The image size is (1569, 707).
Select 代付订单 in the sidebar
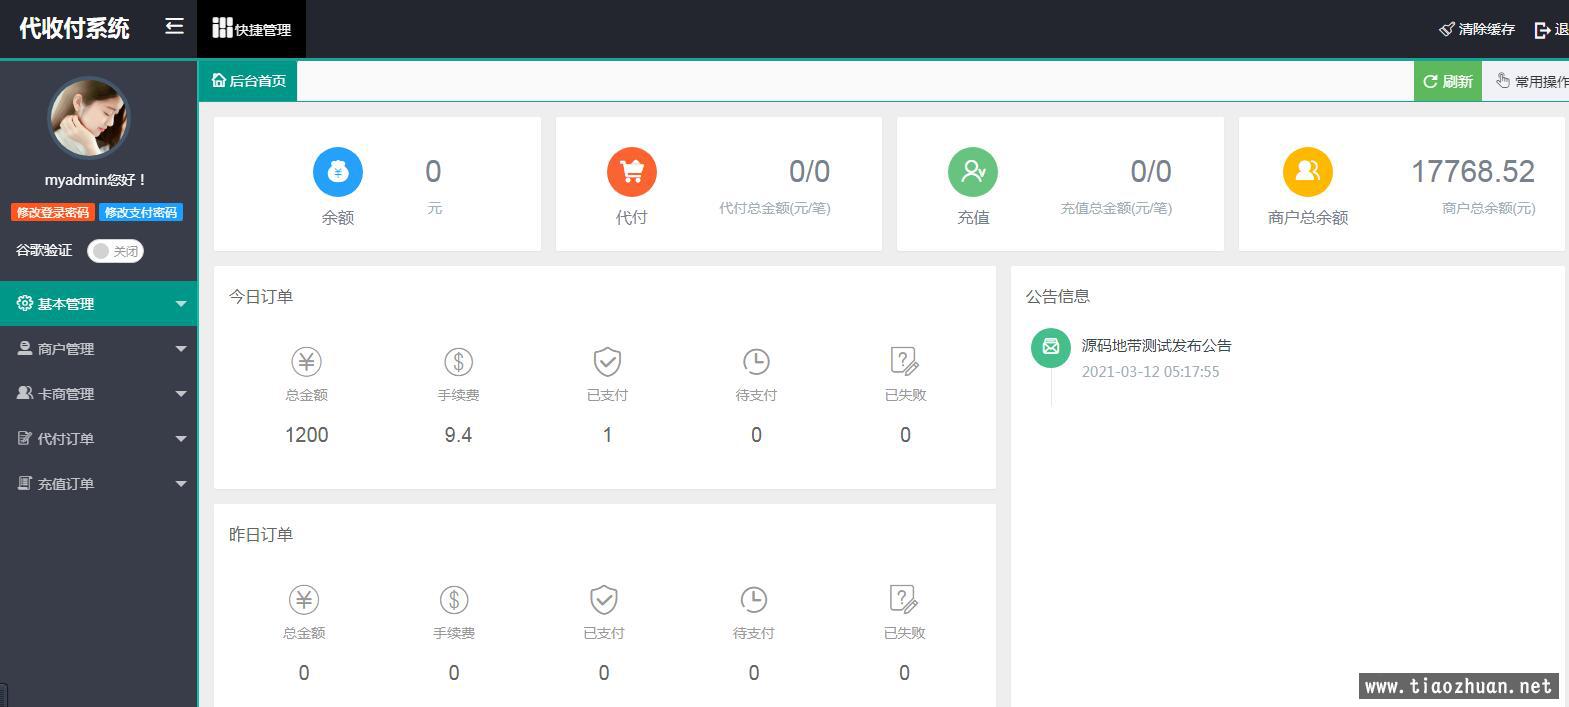98,439
